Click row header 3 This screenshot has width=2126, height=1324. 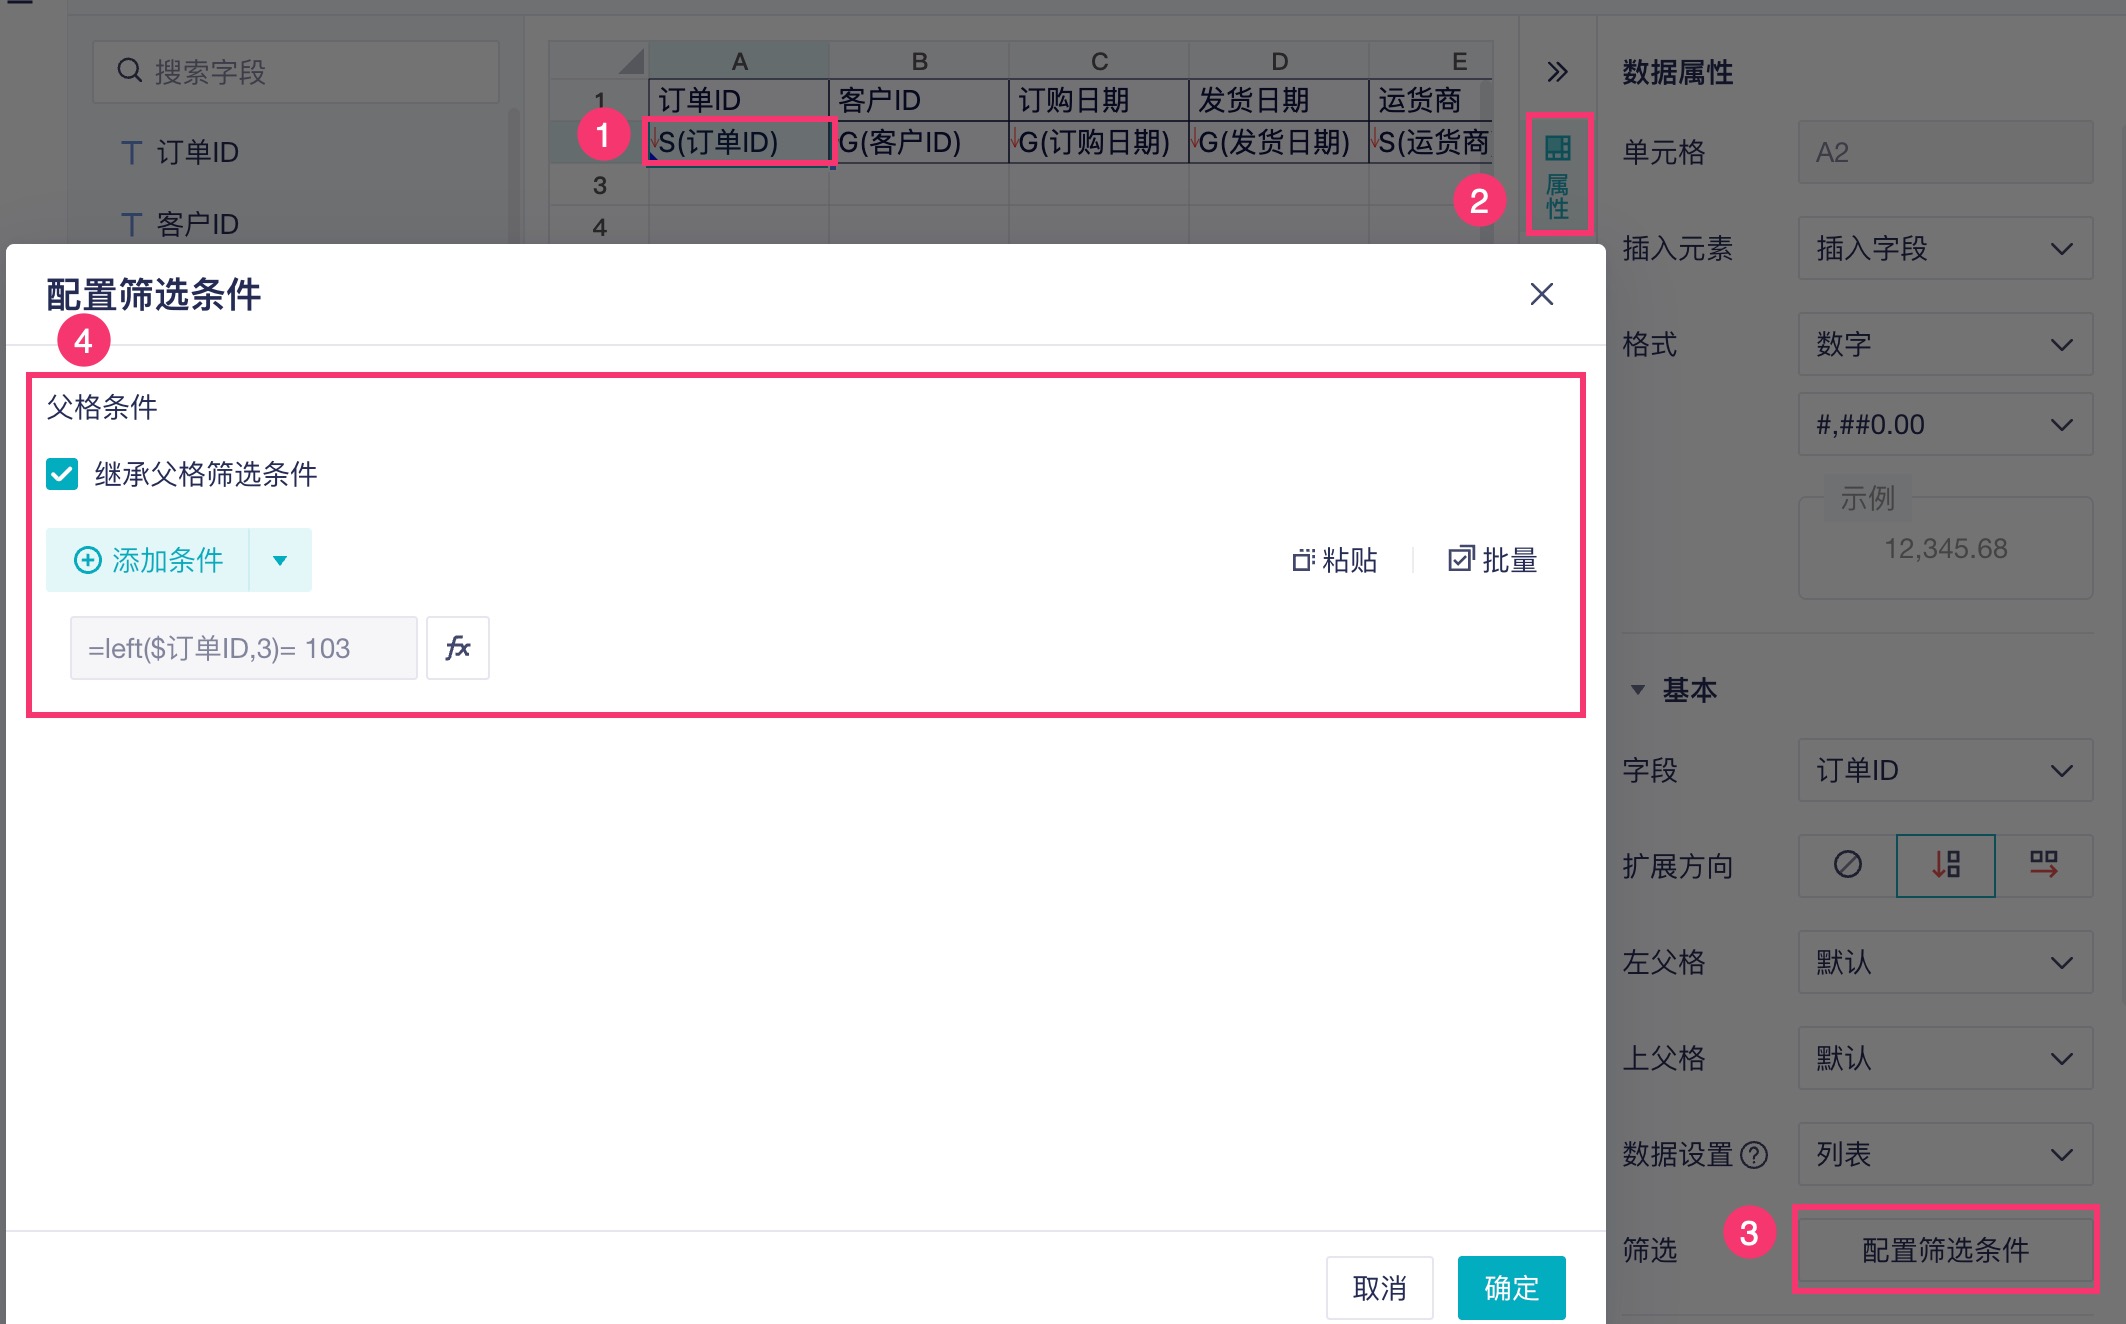coord(599,185)
